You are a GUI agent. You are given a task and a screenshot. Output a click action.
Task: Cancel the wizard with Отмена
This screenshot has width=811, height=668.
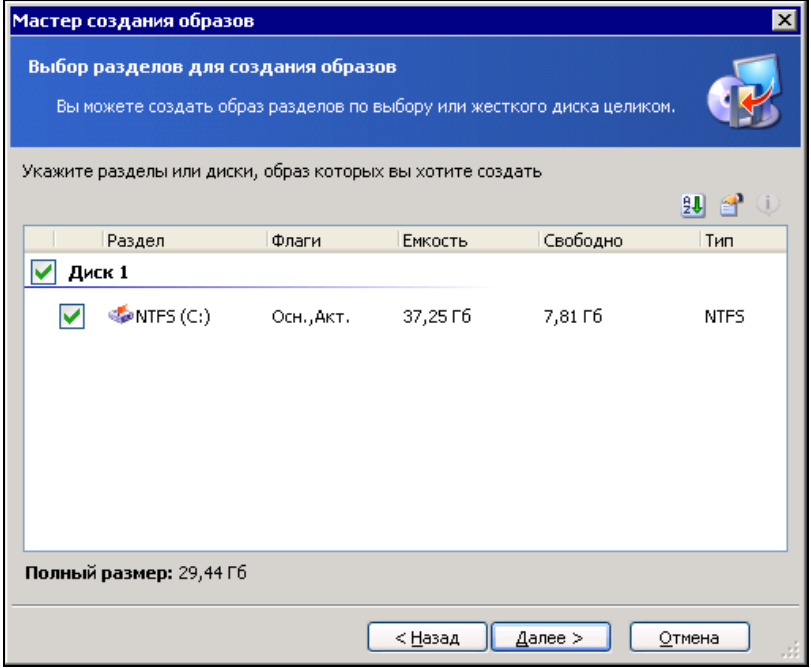tap(689, 637)
